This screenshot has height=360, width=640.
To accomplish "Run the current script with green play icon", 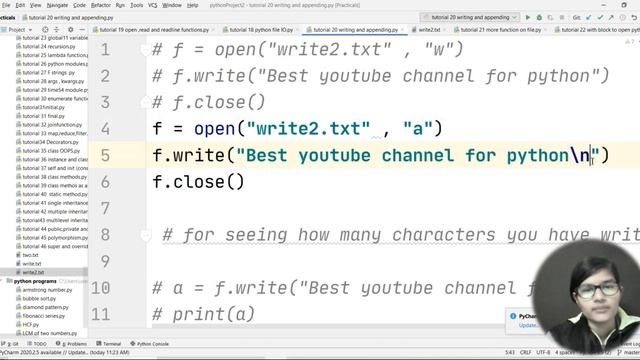I will pos(528,18).
